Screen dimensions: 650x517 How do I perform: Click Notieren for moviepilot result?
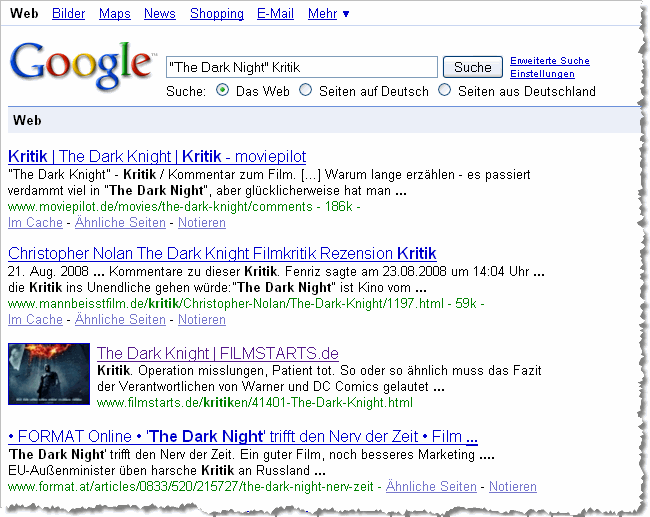point(202,223)
